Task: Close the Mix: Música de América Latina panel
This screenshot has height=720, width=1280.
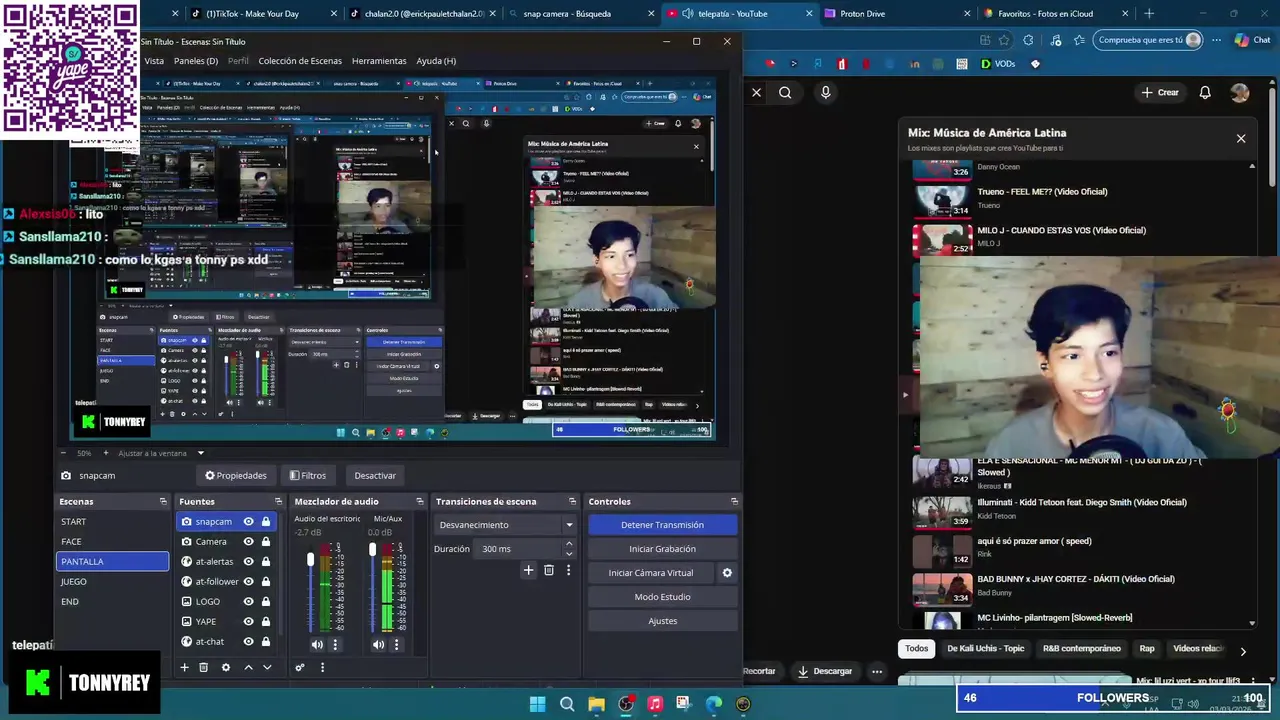Action: (1241, 139)
